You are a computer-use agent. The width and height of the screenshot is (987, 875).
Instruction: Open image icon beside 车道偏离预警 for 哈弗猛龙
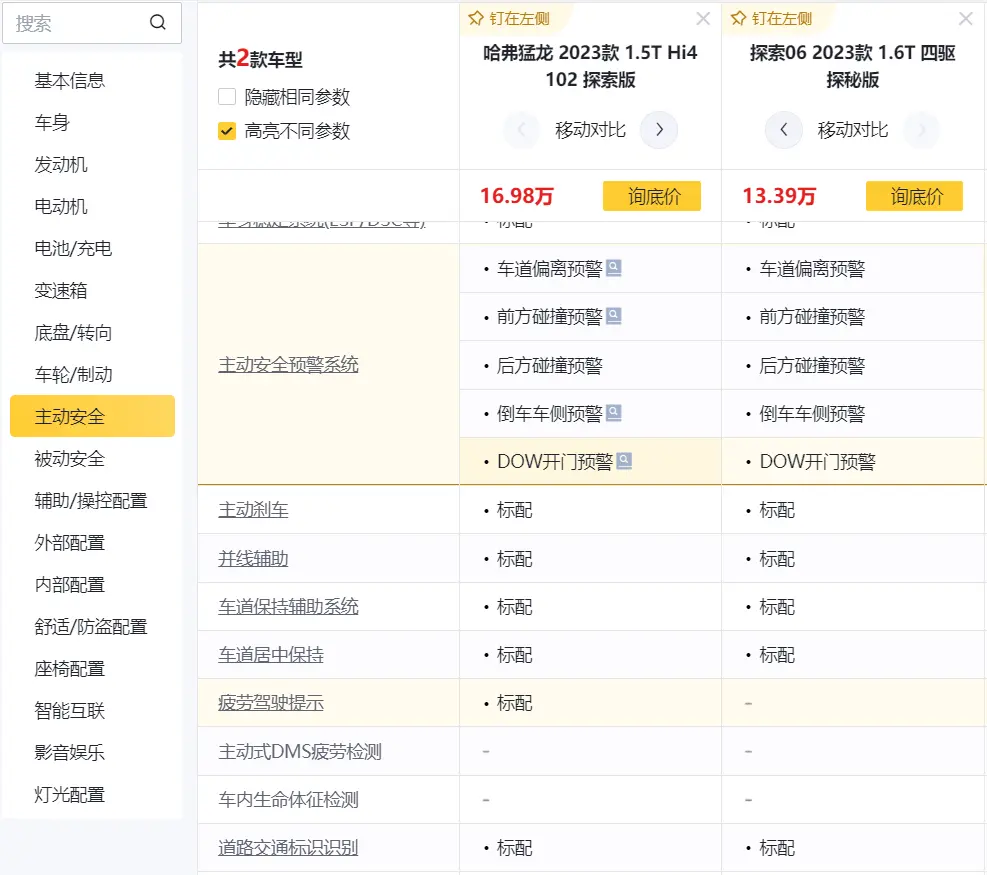(x=614, y=268)
